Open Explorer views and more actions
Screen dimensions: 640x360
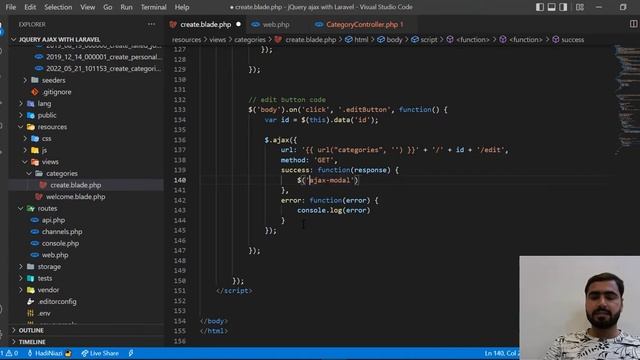(x=151, y=24)
